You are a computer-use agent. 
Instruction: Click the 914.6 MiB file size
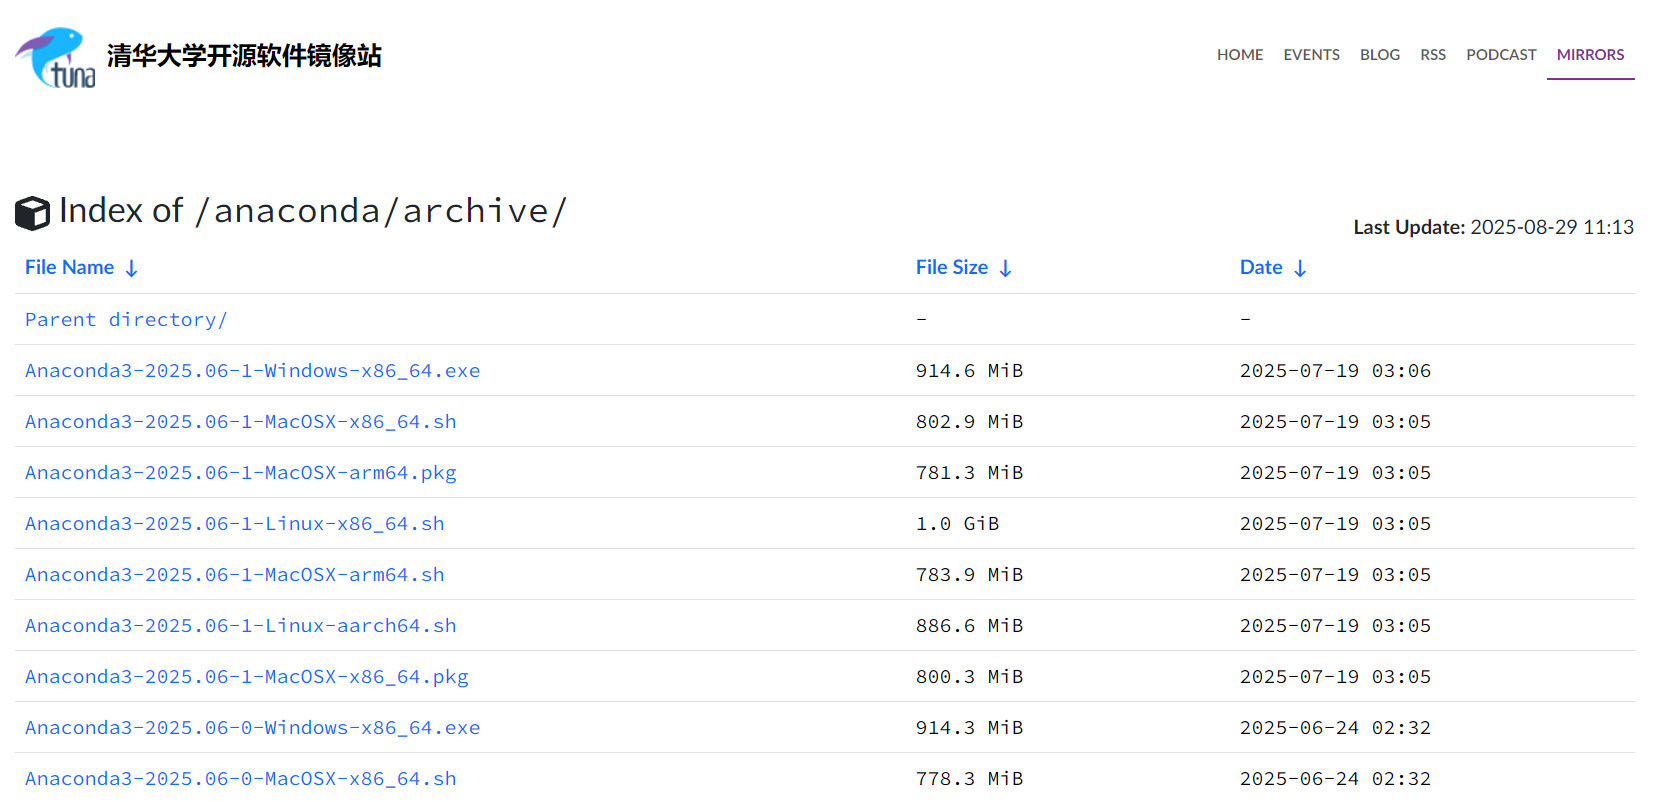click(969, 370)
